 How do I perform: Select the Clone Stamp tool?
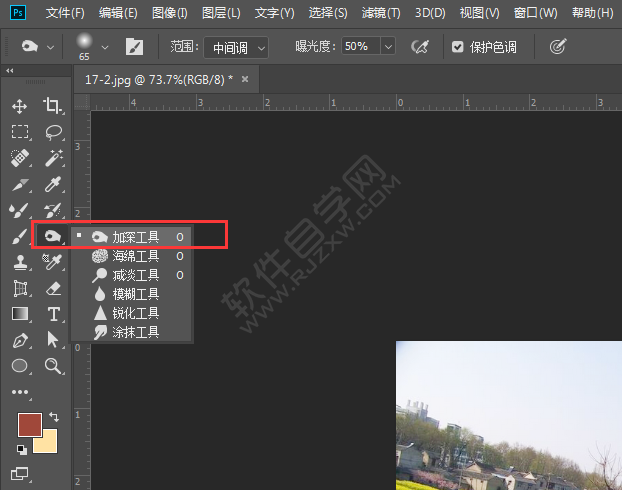pyautogui.click(x=20, y=262)
